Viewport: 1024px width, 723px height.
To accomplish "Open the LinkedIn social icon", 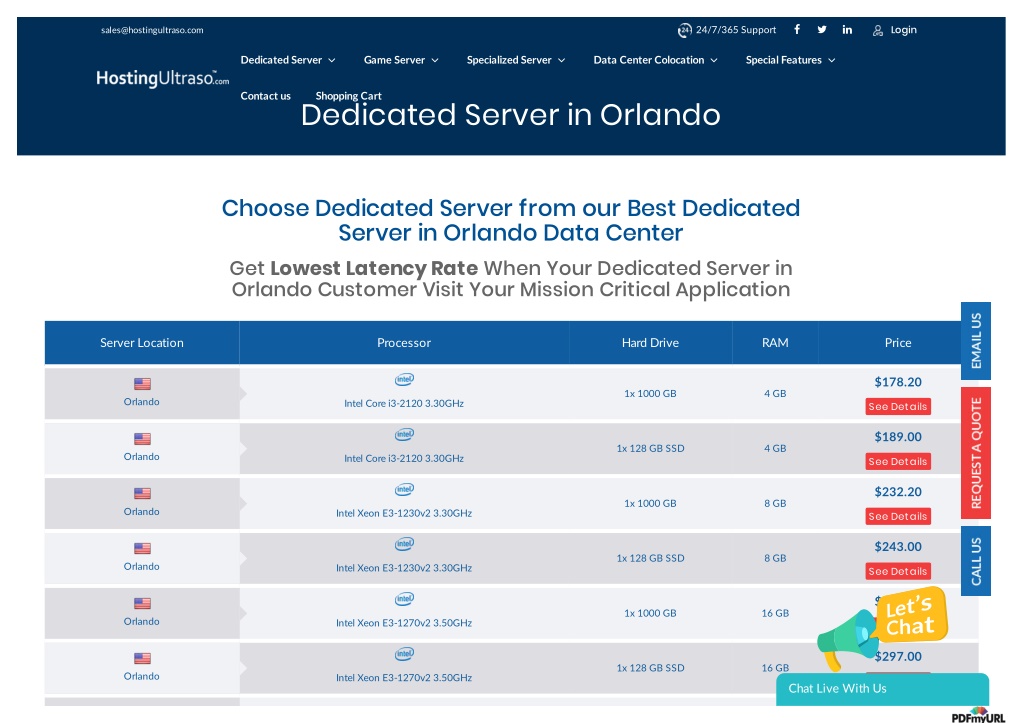I will click(x=847, y=29).
